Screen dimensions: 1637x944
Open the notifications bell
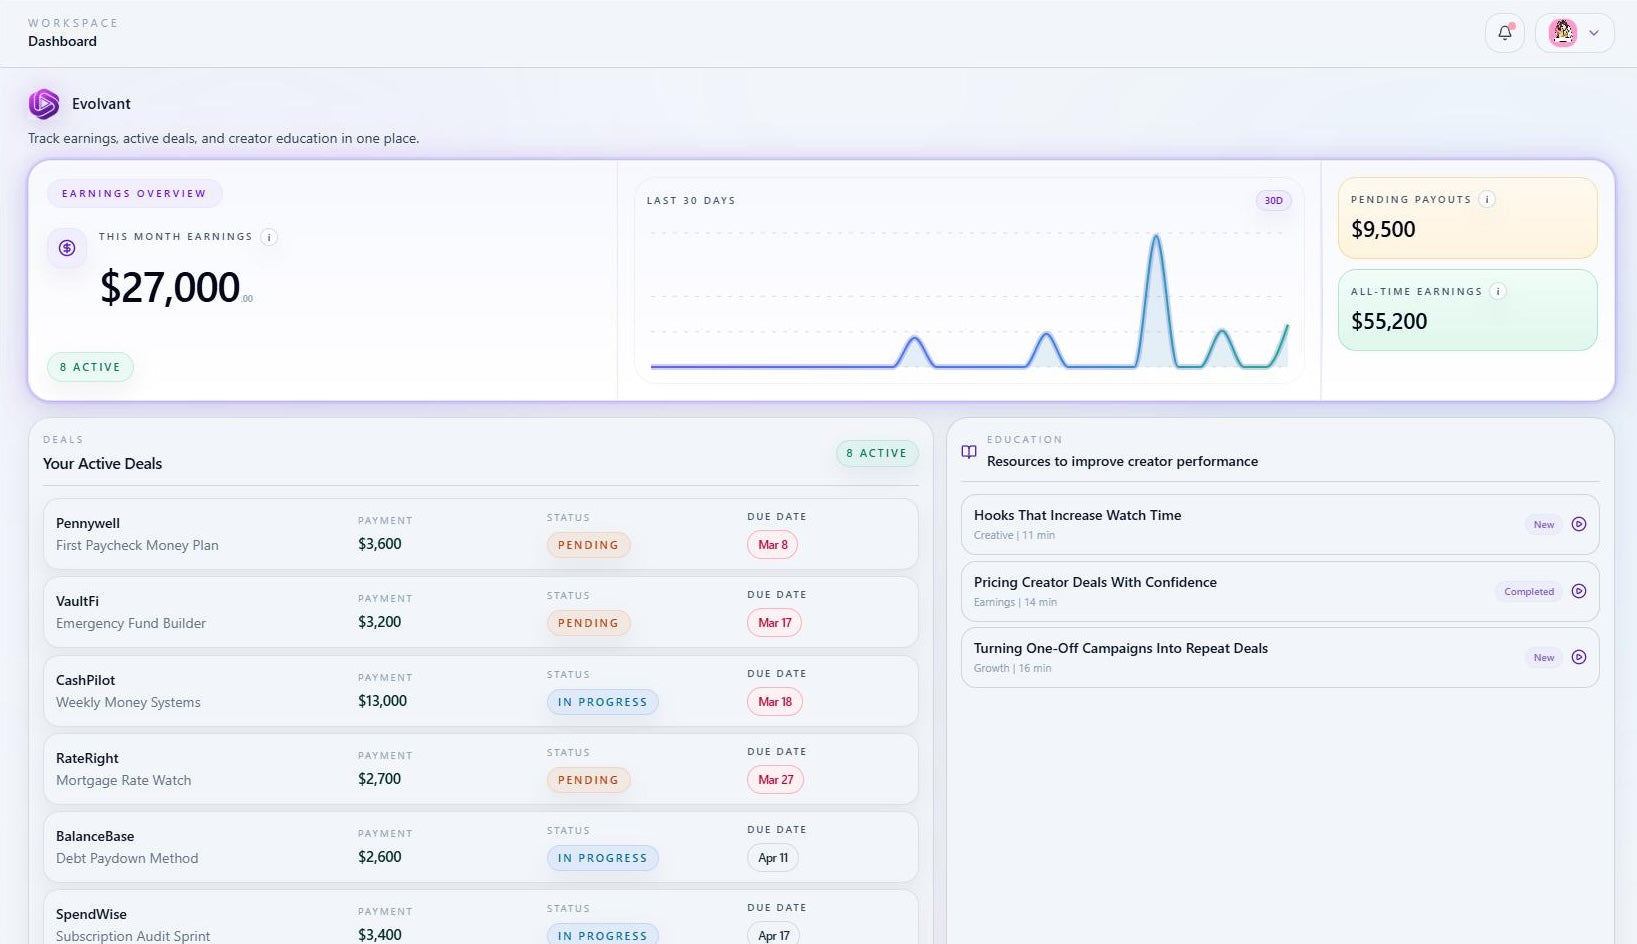point(1504,33)
